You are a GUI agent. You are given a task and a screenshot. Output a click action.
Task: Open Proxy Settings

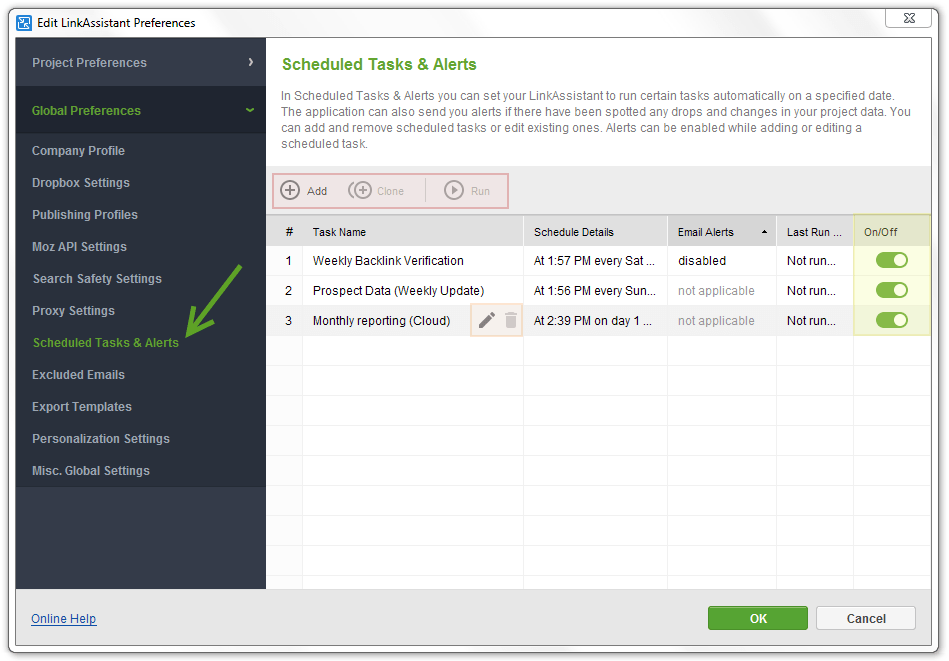click(73, 311)
